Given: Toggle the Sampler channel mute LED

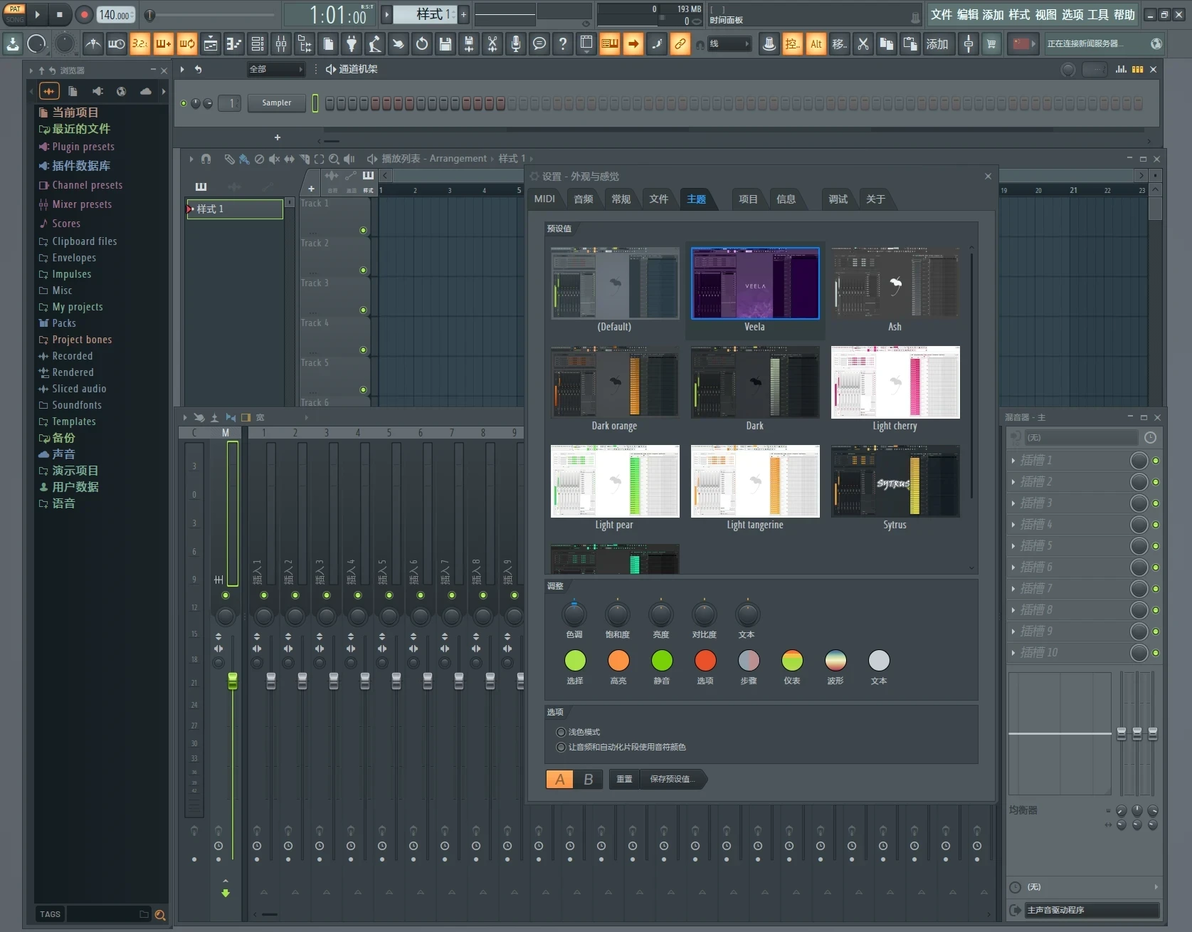Looking at the screenshot, I should coord(183,103).
